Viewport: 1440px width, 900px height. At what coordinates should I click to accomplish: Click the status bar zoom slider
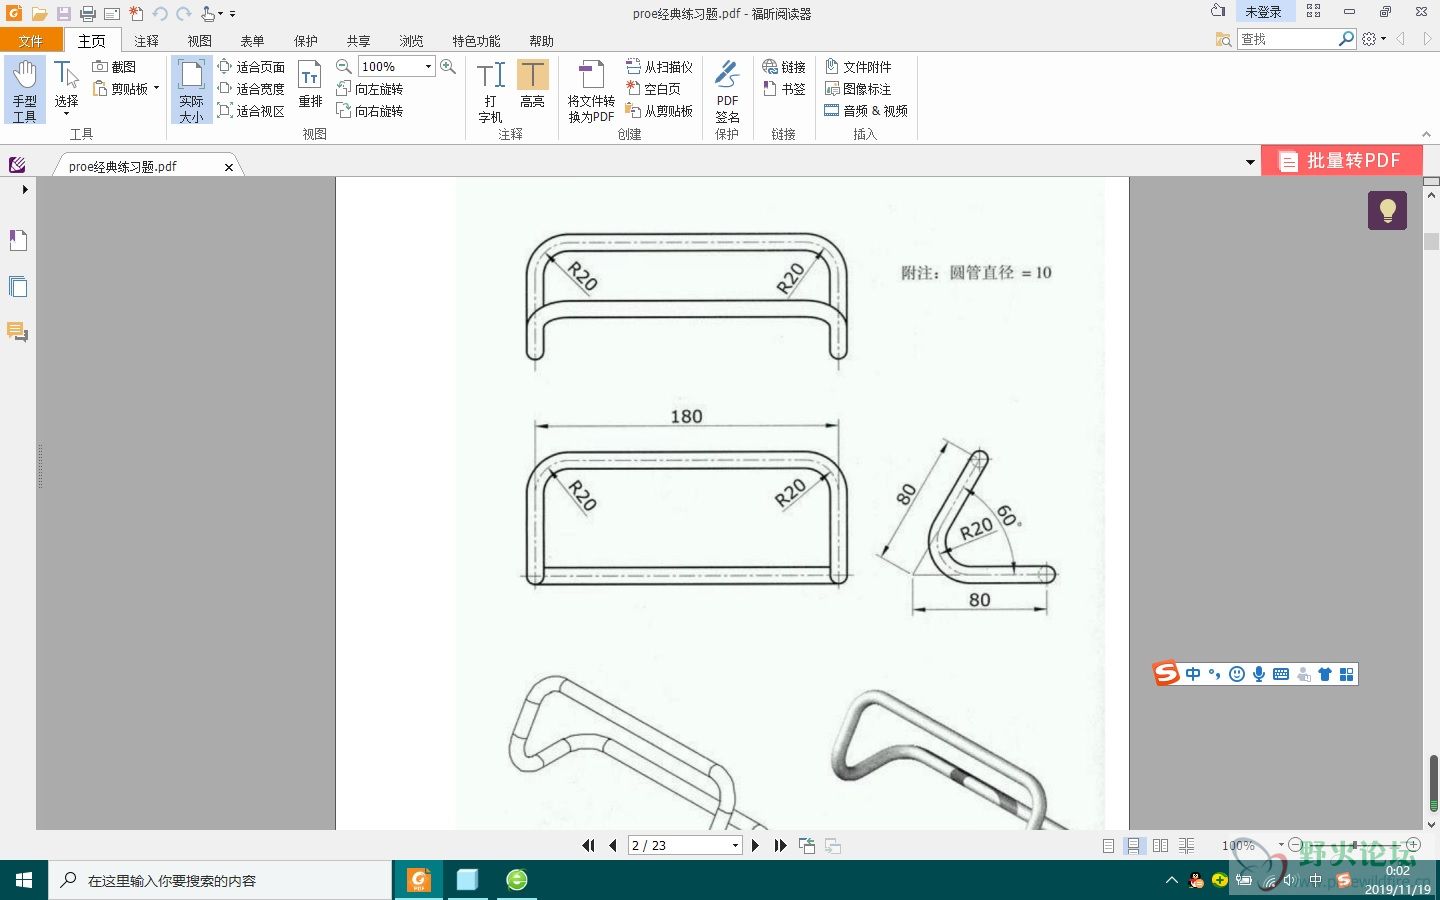click(1354, 846)
